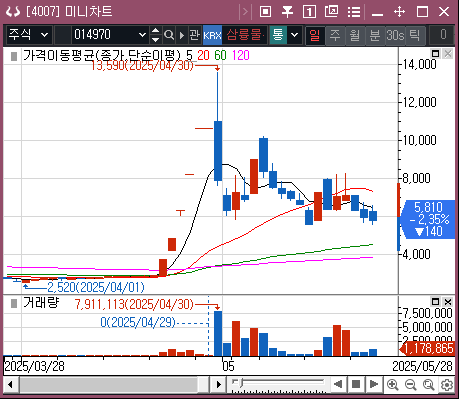The width and height of the screenshot is (459, 399).
Task: Click the high price label 13,590(2025/04/30)
Action: (142, 65)
